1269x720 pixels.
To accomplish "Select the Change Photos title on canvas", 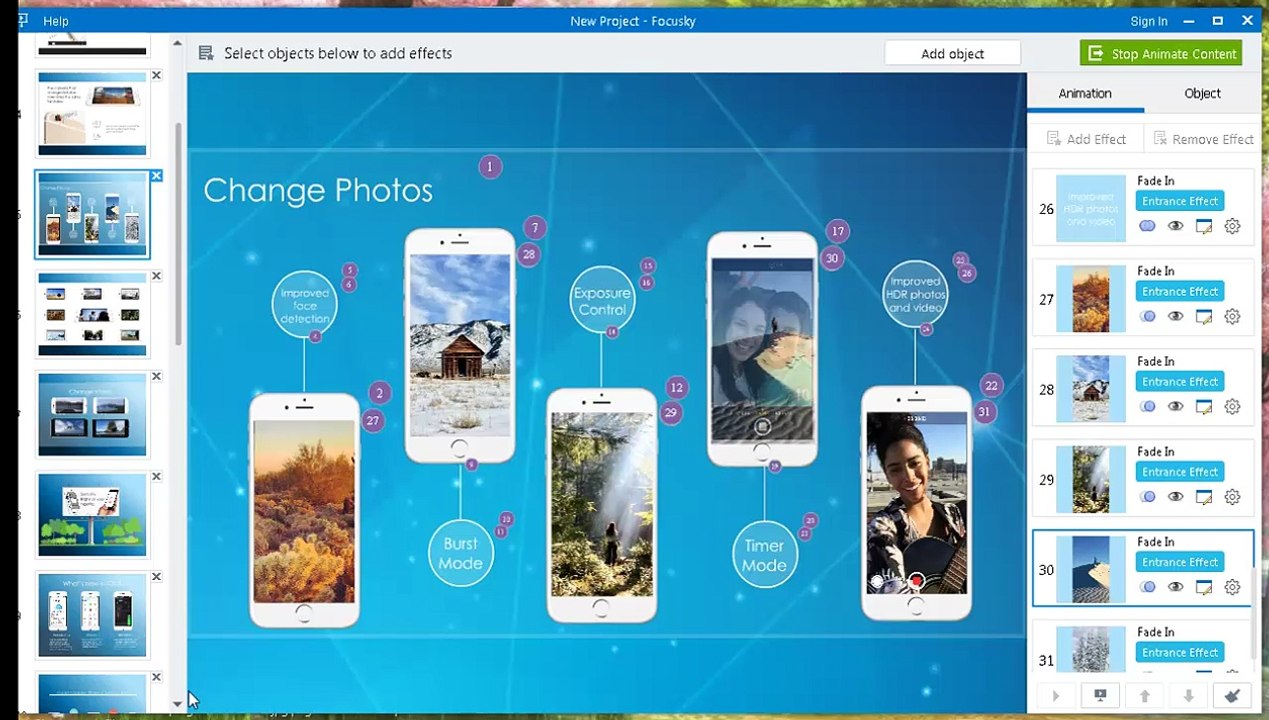I will click(318, 190).
